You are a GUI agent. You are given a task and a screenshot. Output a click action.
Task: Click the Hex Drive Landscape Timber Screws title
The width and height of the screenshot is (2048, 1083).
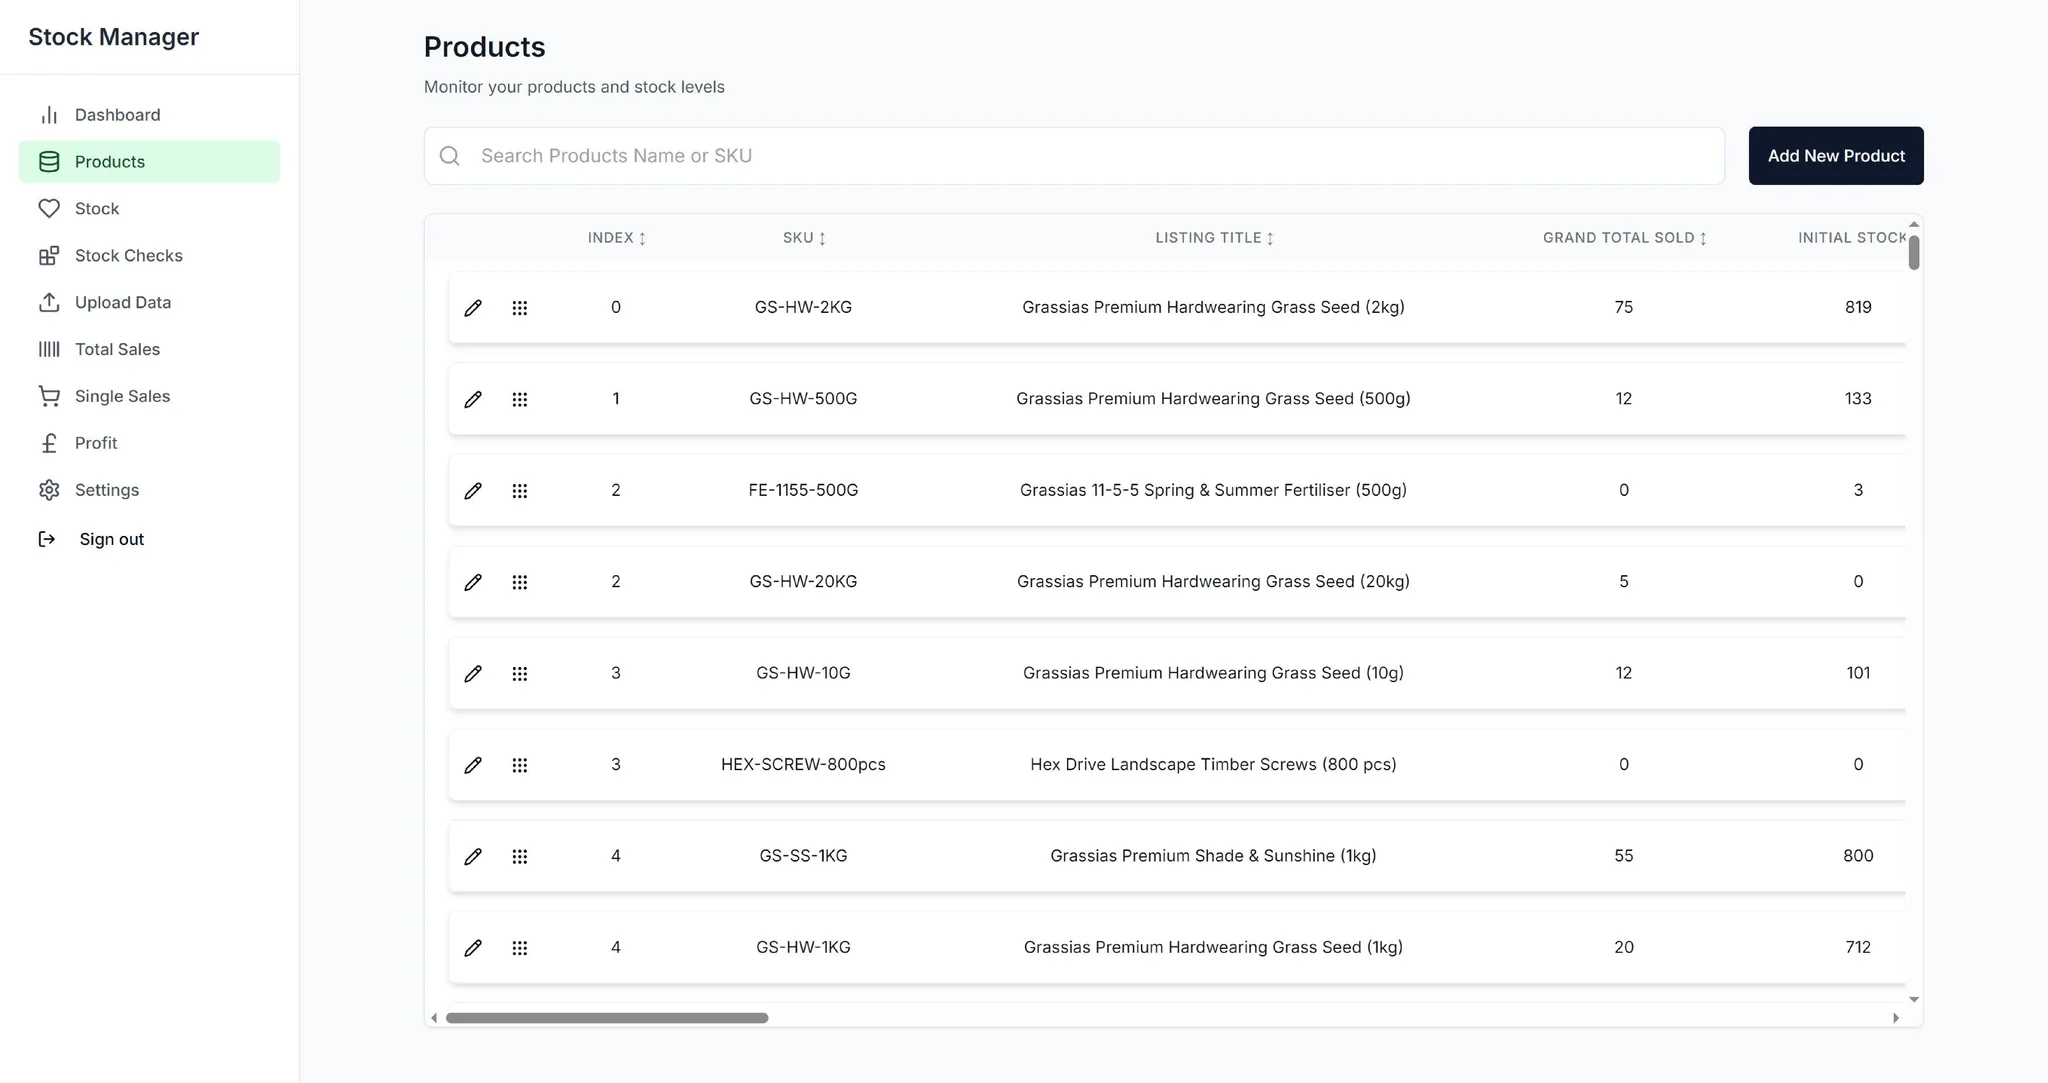(1213, 765)
